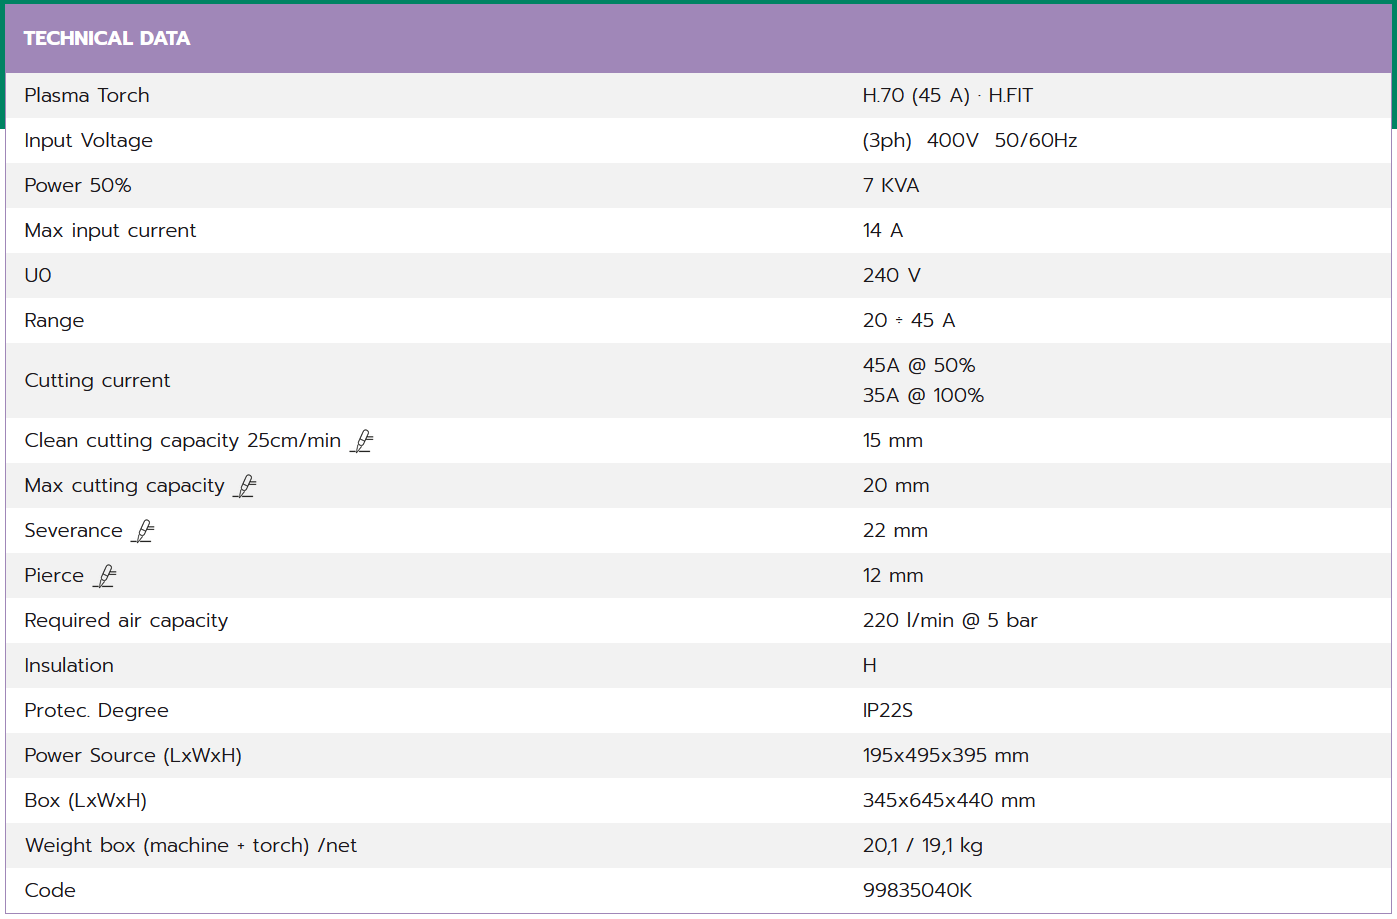Select the Clean cutting capacity 25cm/min text
The width and height of the screenshot is (1397, 919).
(183, 441)
